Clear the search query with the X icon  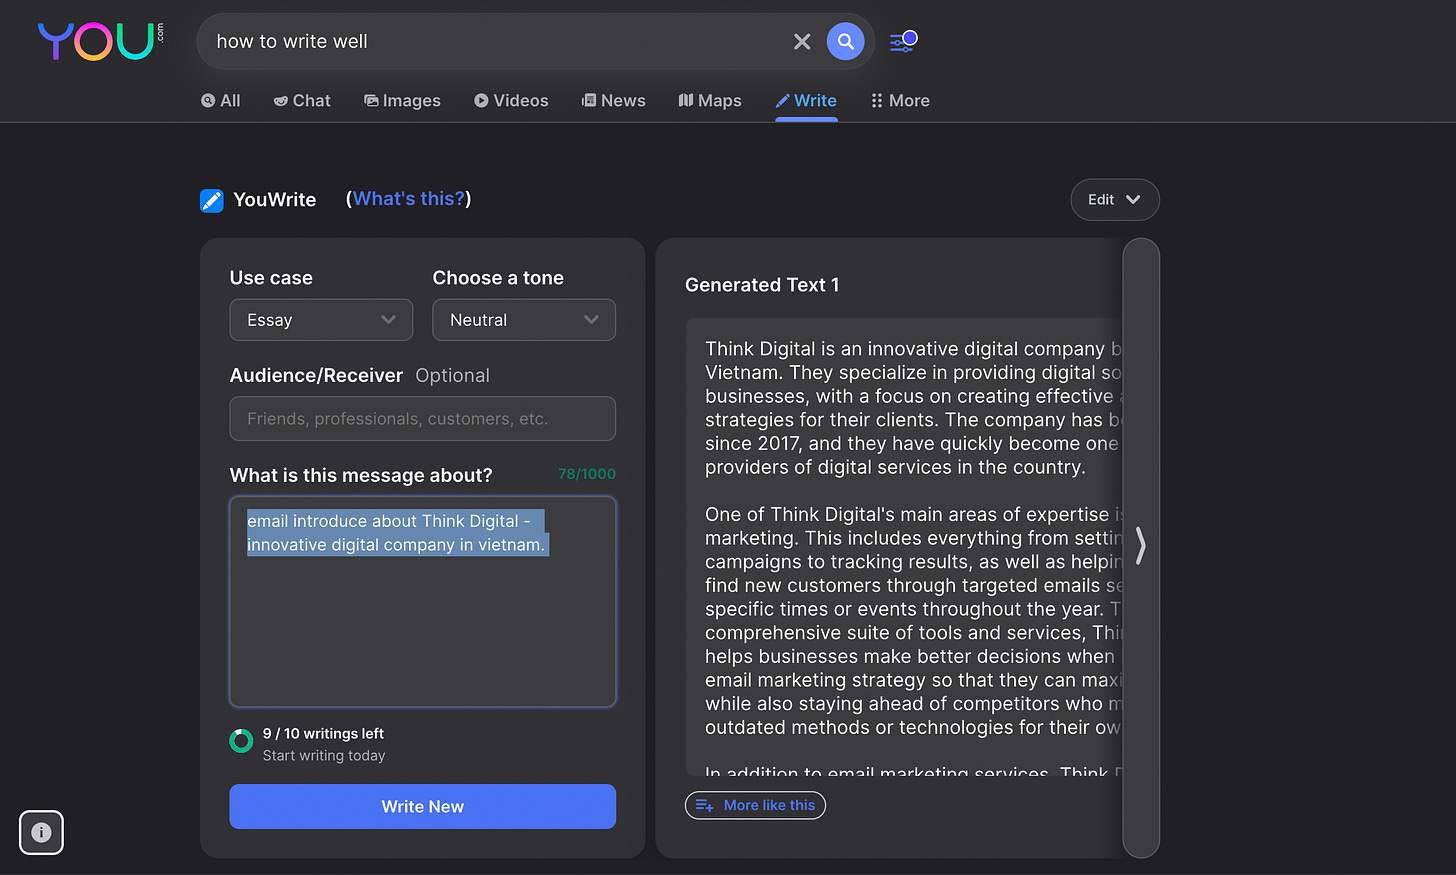click(x=802, y=41)
